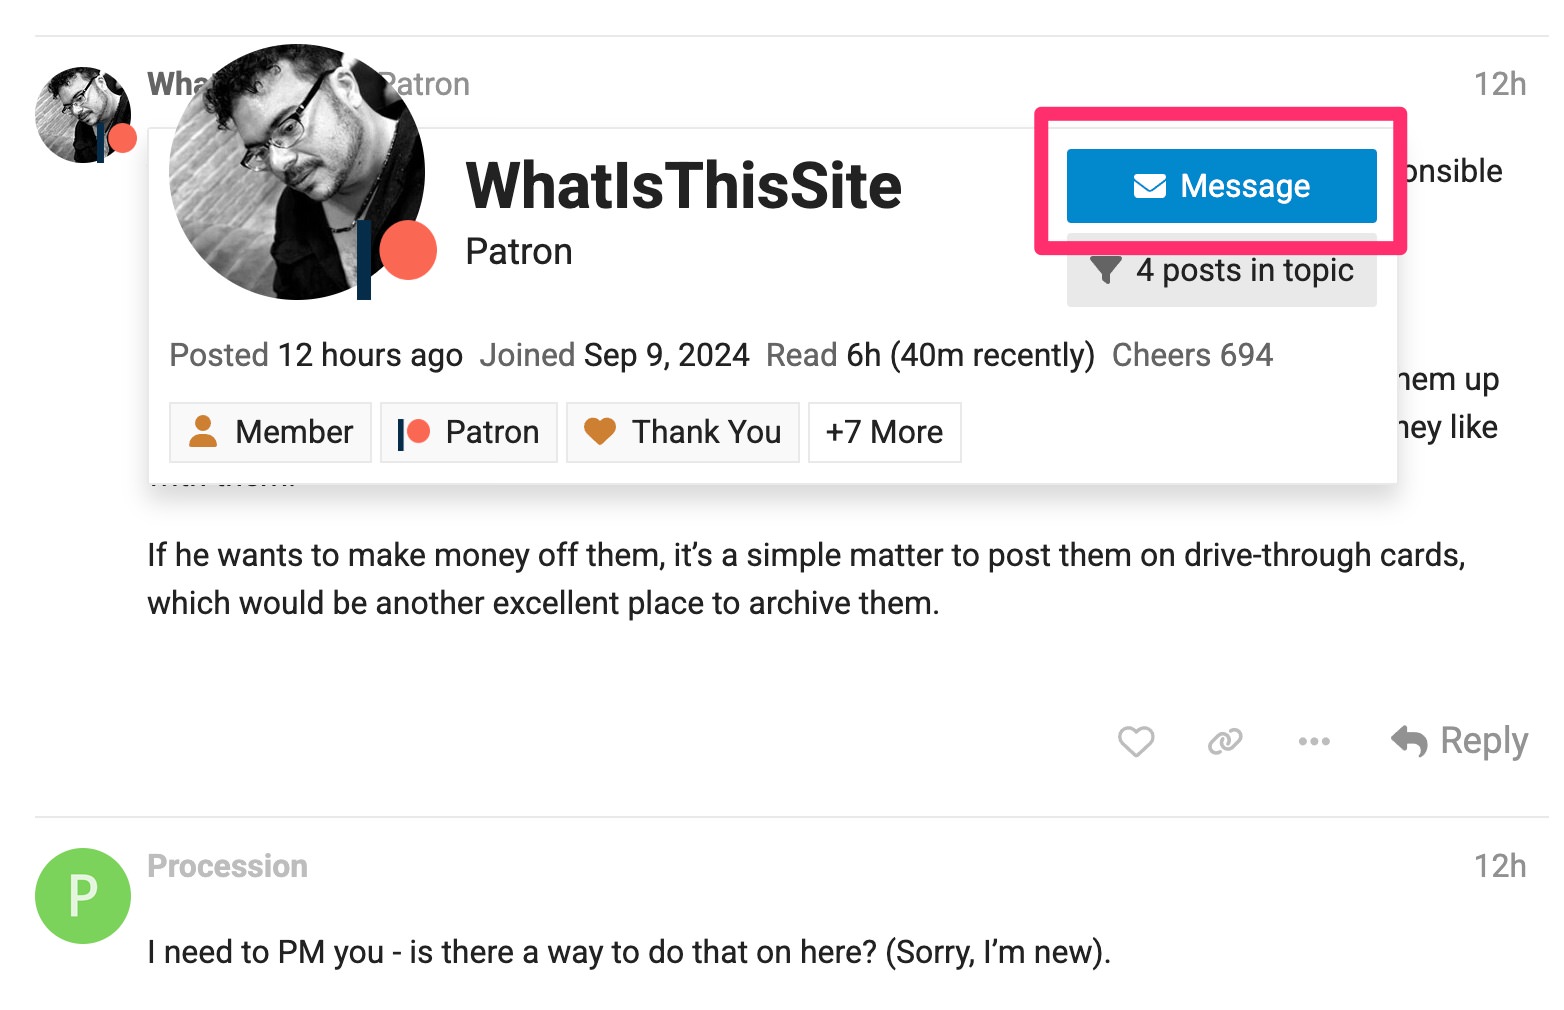Viewport: 1564px width, 1010px height.
Task: Click the 12h timestamp on first post
Action: click(1499, 84)
